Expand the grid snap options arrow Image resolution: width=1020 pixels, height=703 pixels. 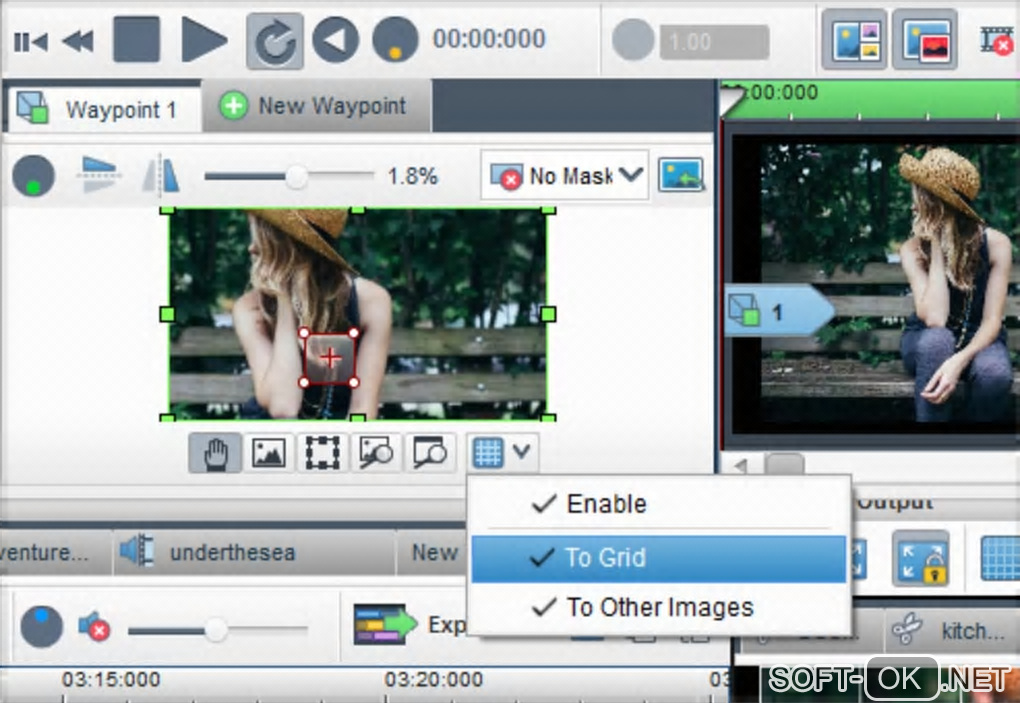(x=522, y=451)
